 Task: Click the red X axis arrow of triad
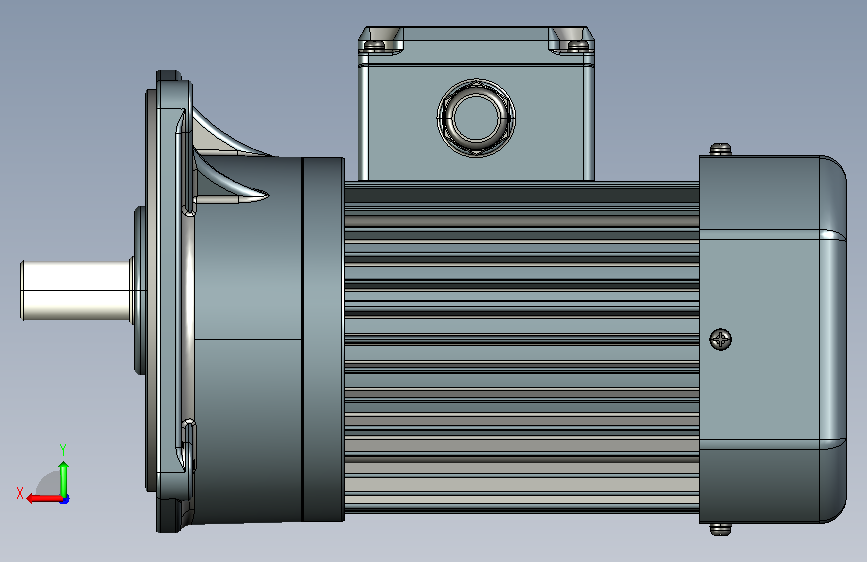tap(44, 499)
